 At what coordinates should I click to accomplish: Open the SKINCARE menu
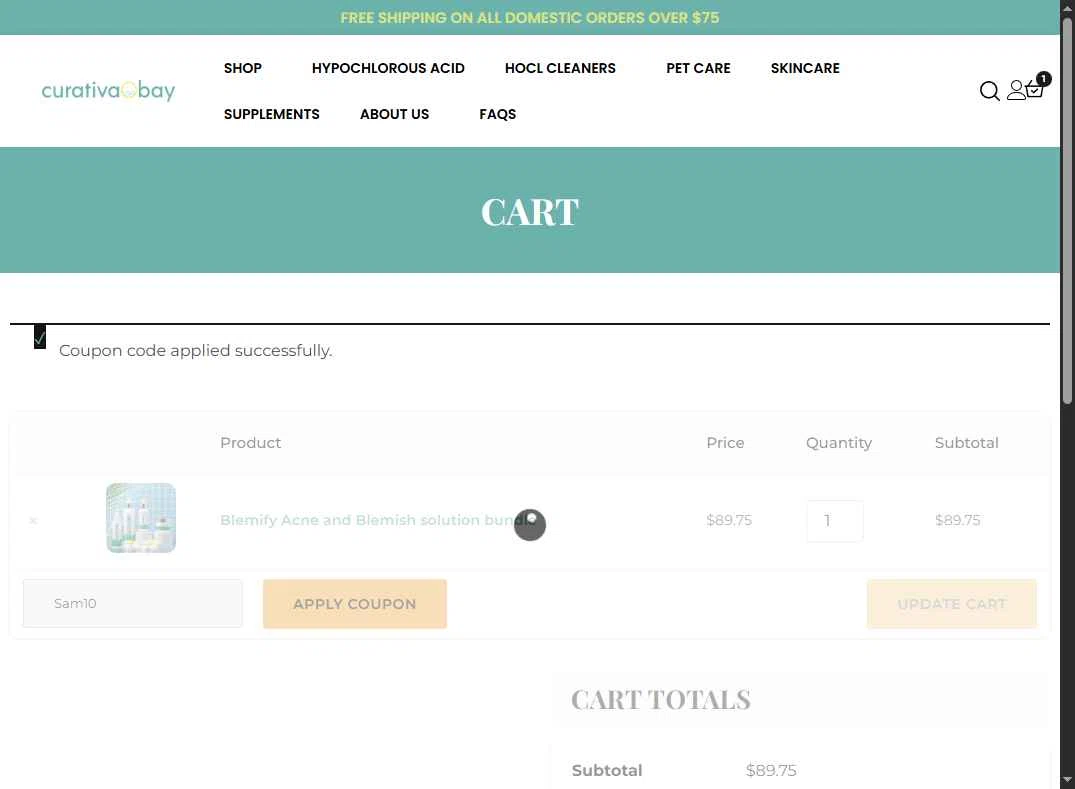805,68
